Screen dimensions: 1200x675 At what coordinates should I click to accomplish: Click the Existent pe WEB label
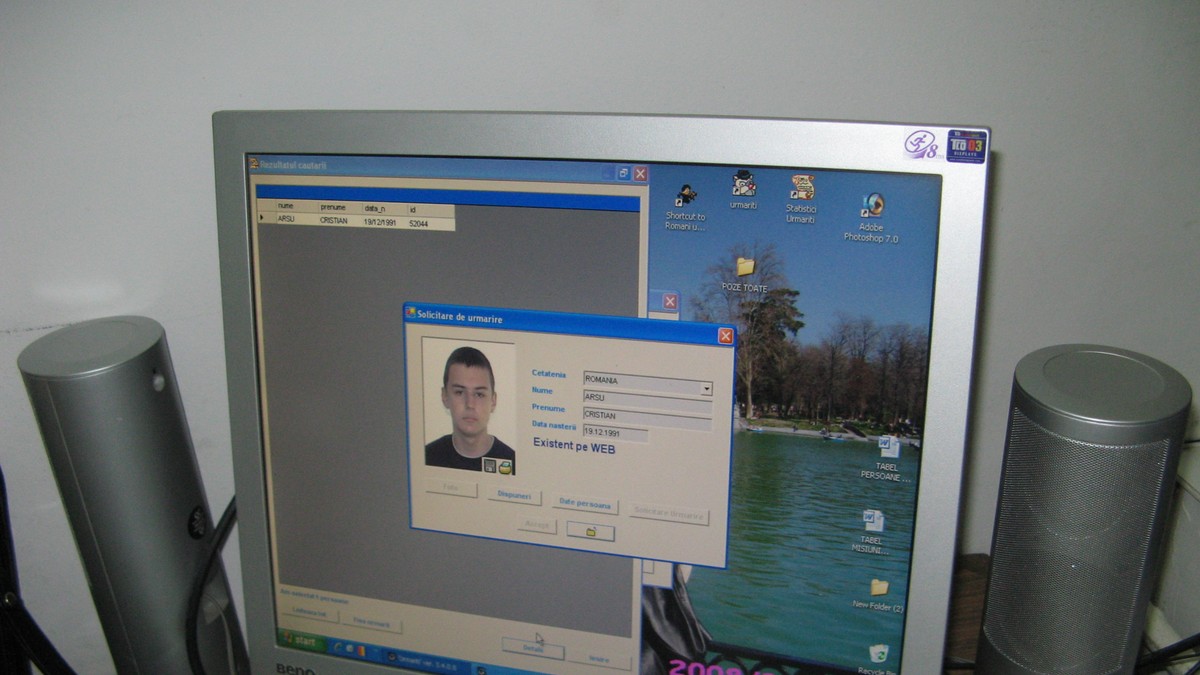point(574,447)
